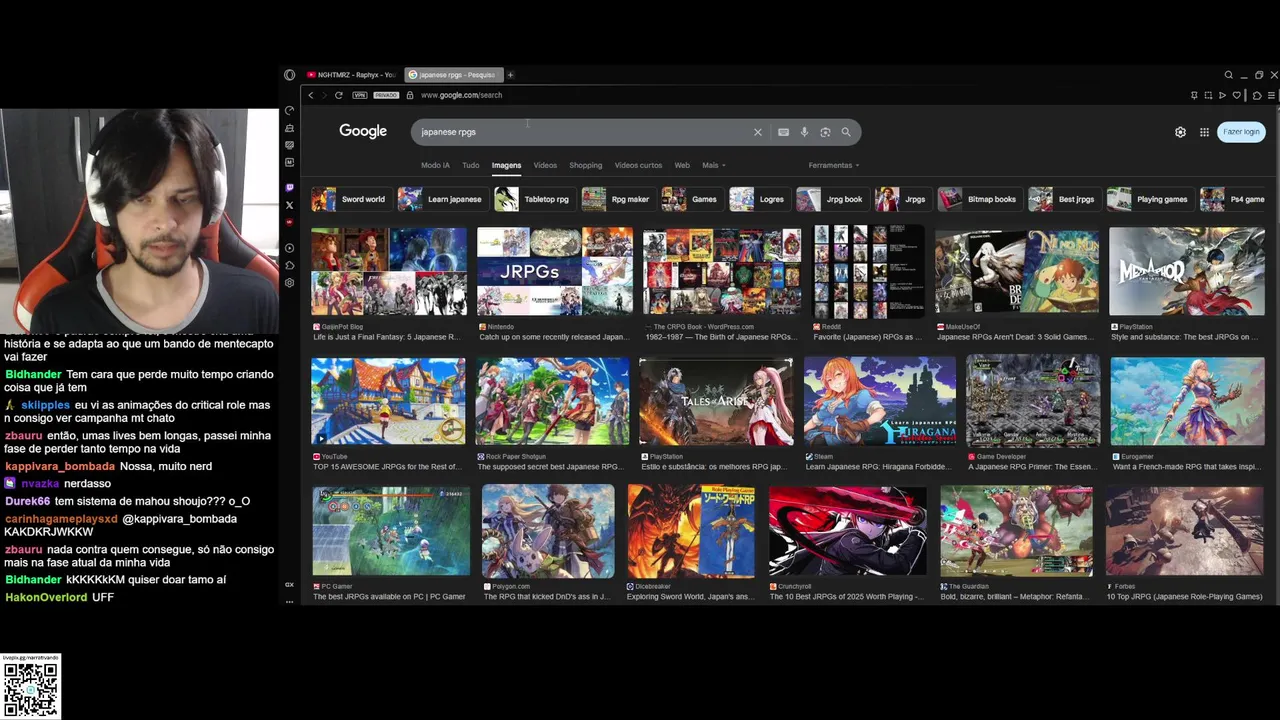Start the snapshot capture tool icon
Viewport: 1280px width, 720px height.
(x=1208, y=95)
